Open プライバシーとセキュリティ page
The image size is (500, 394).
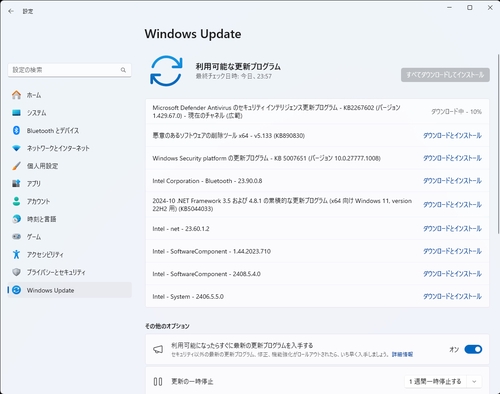[70, 272]
